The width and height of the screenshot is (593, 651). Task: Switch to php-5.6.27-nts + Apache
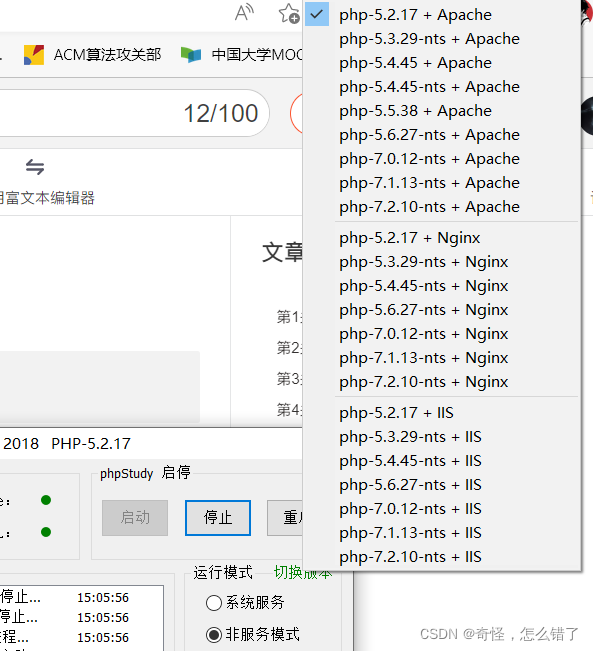(x=441, y=135)
